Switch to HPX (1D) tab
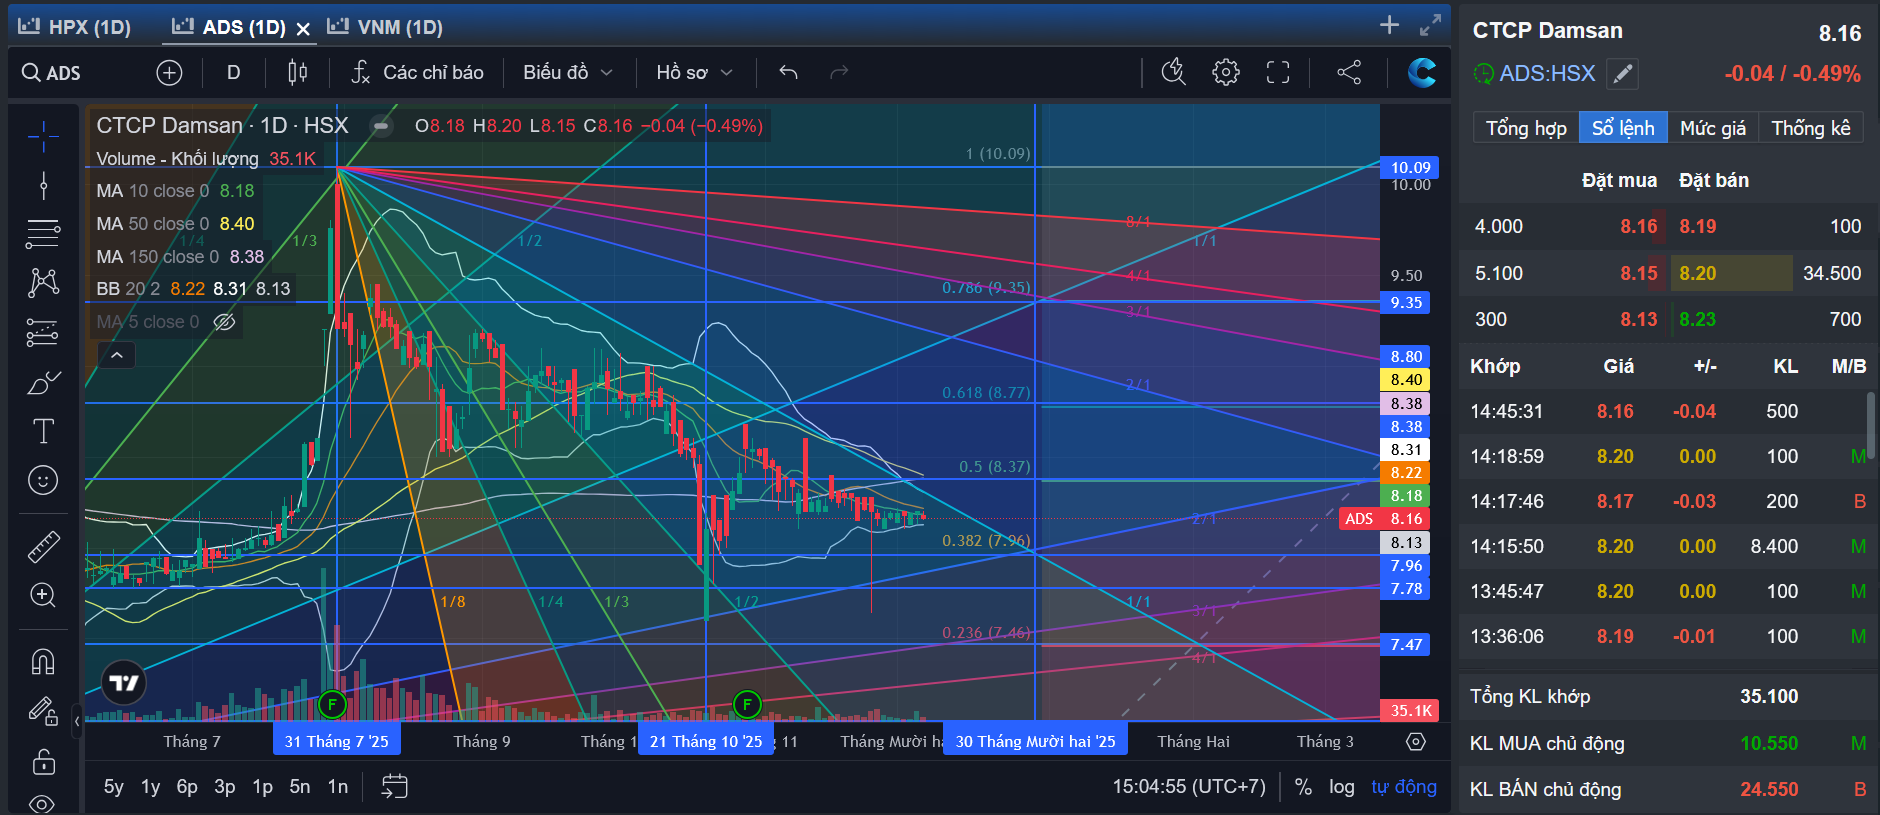The image size is (1880, 815). coord(75,27)
